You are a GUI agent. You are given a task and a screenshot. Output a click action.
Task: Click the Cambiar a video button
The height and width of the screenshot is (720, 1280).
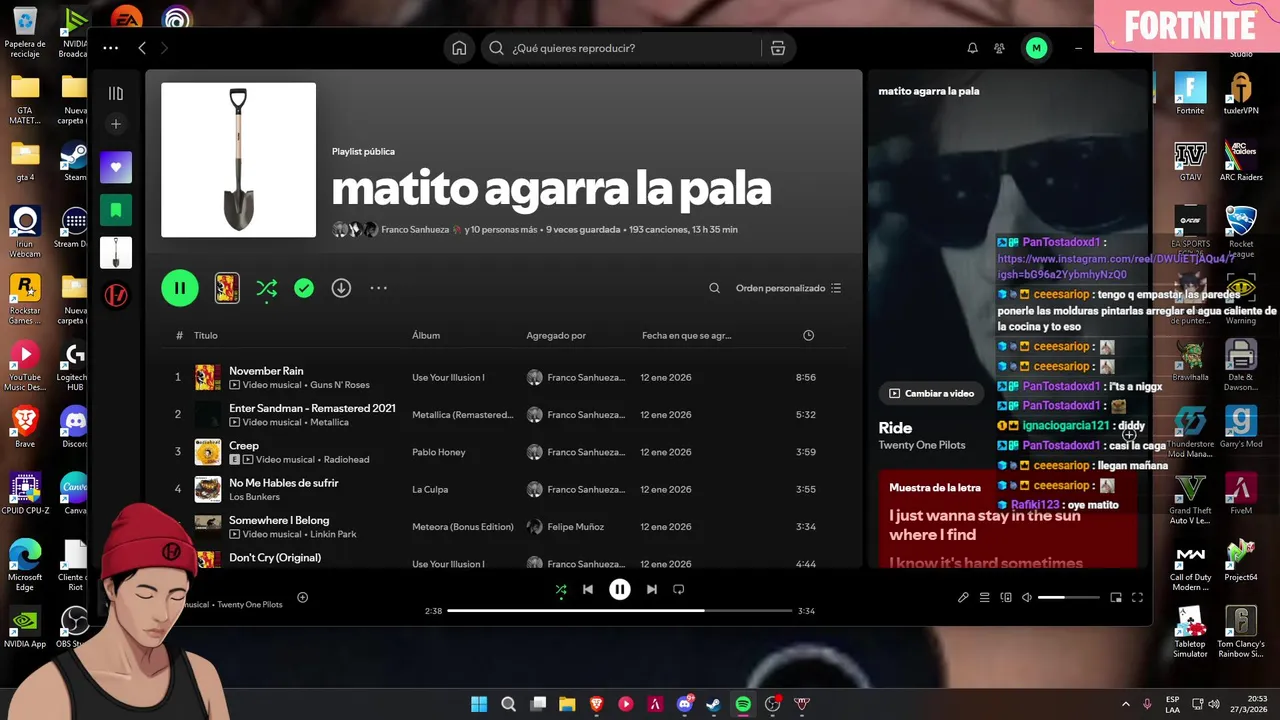932,394
